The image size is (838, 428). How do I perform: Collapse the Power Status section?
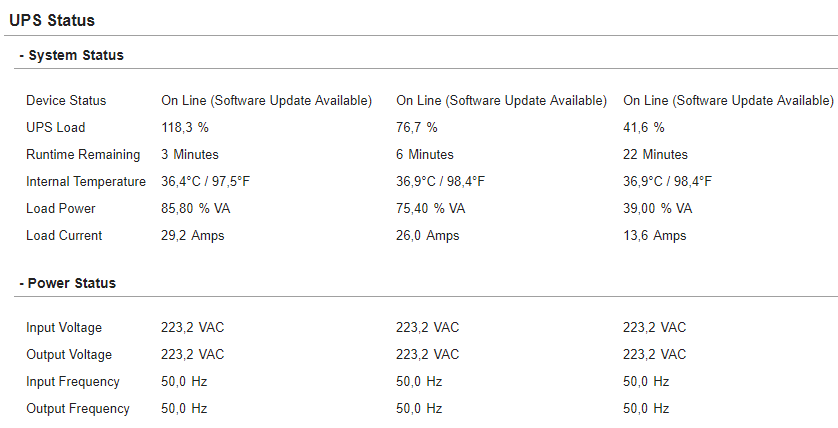(x=66, y=283)
